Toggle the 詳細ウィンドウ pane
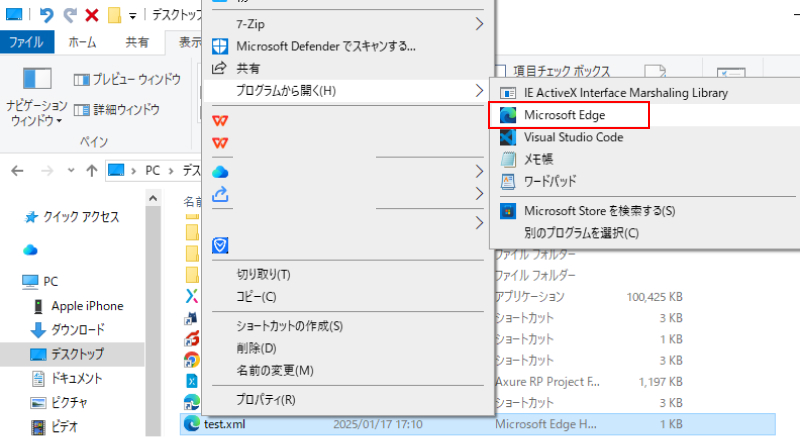Screen dimensions: 800x437 [x=117, y=110]
